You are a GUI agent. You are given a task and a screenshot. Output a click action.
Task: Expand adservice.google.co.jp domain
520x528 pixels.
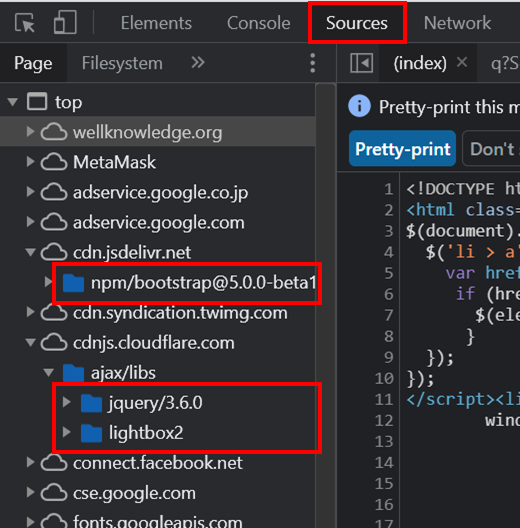click(x=30, y=192)
